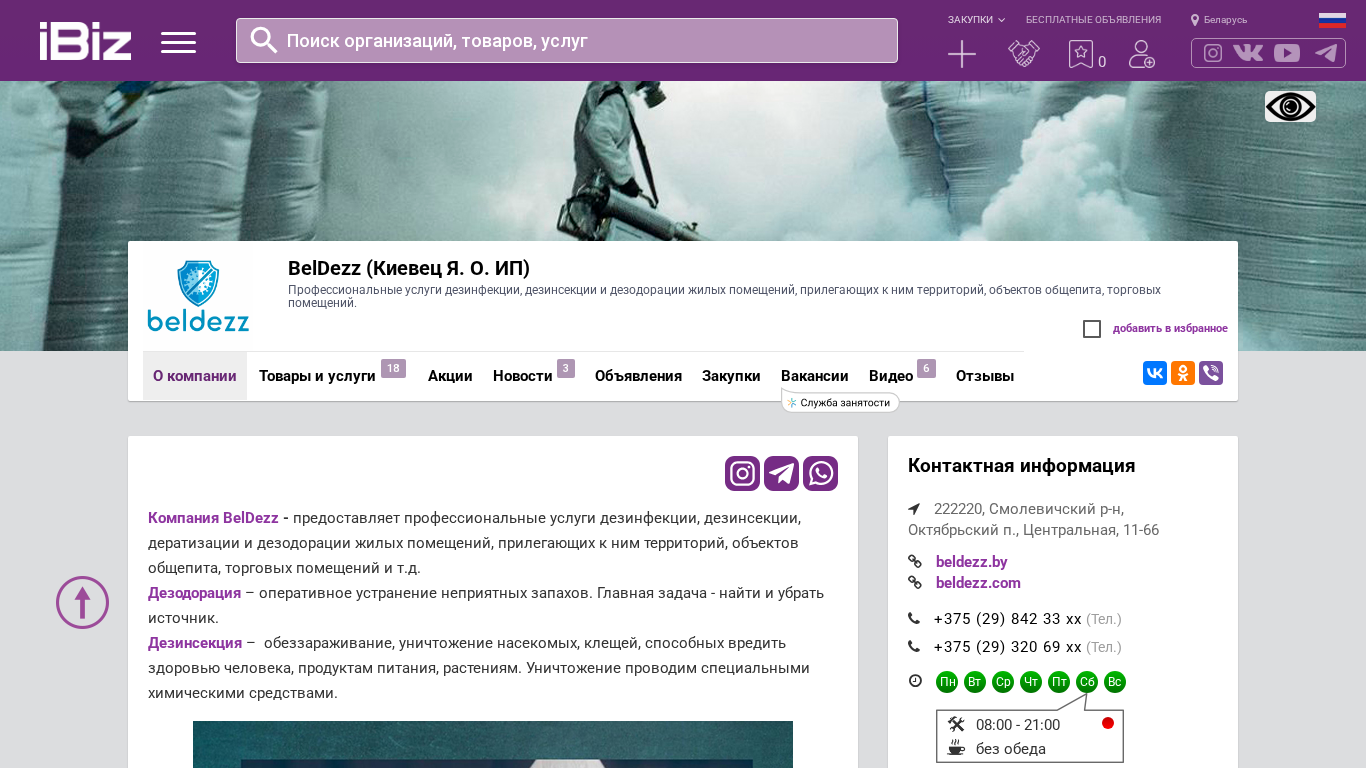Open favorites bookmark icon in header

1080,54
